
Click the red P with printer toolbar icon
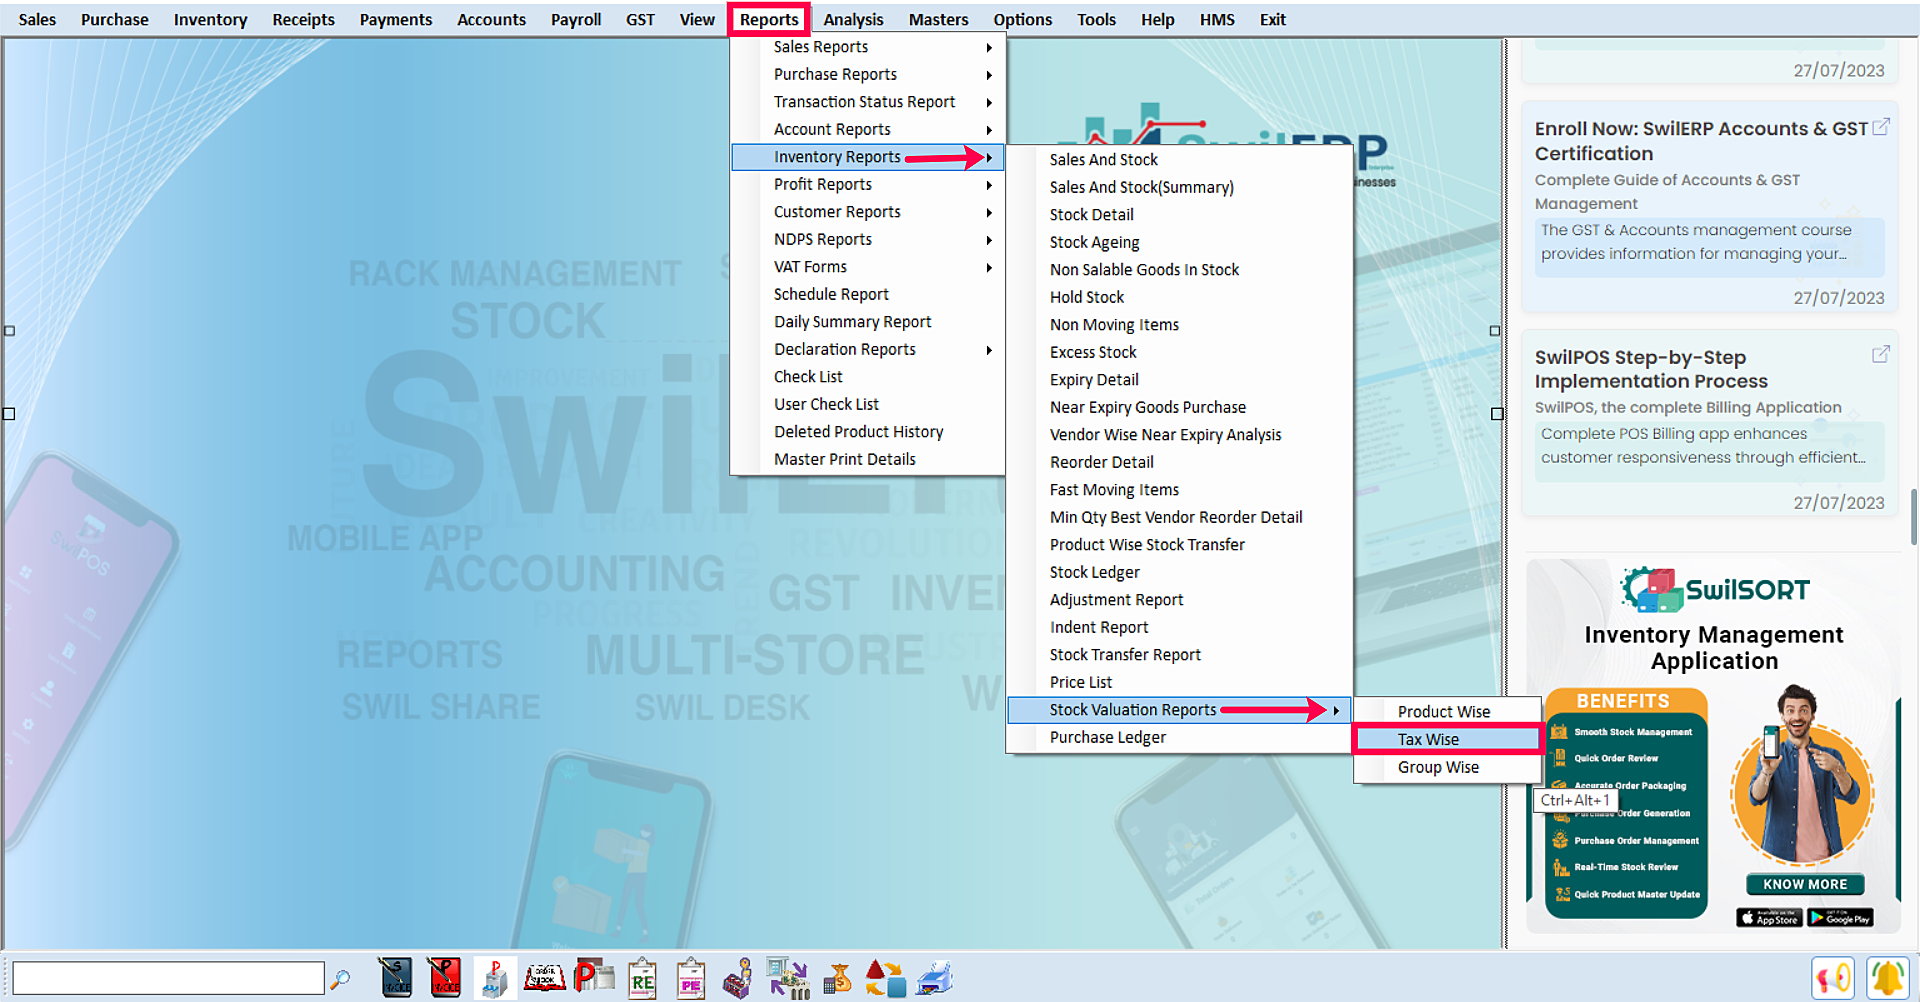point(594,977)
